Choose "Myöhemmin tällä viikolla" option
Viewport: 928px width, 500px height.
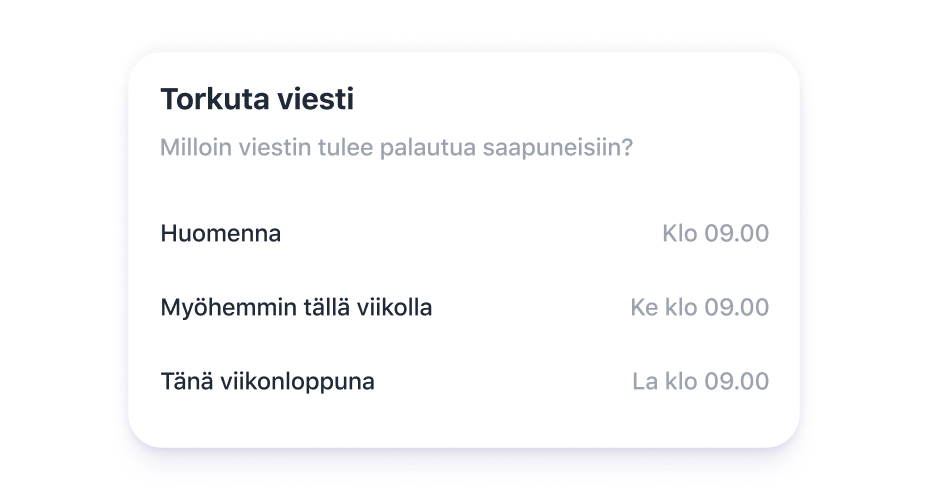[x=296, y=308]
